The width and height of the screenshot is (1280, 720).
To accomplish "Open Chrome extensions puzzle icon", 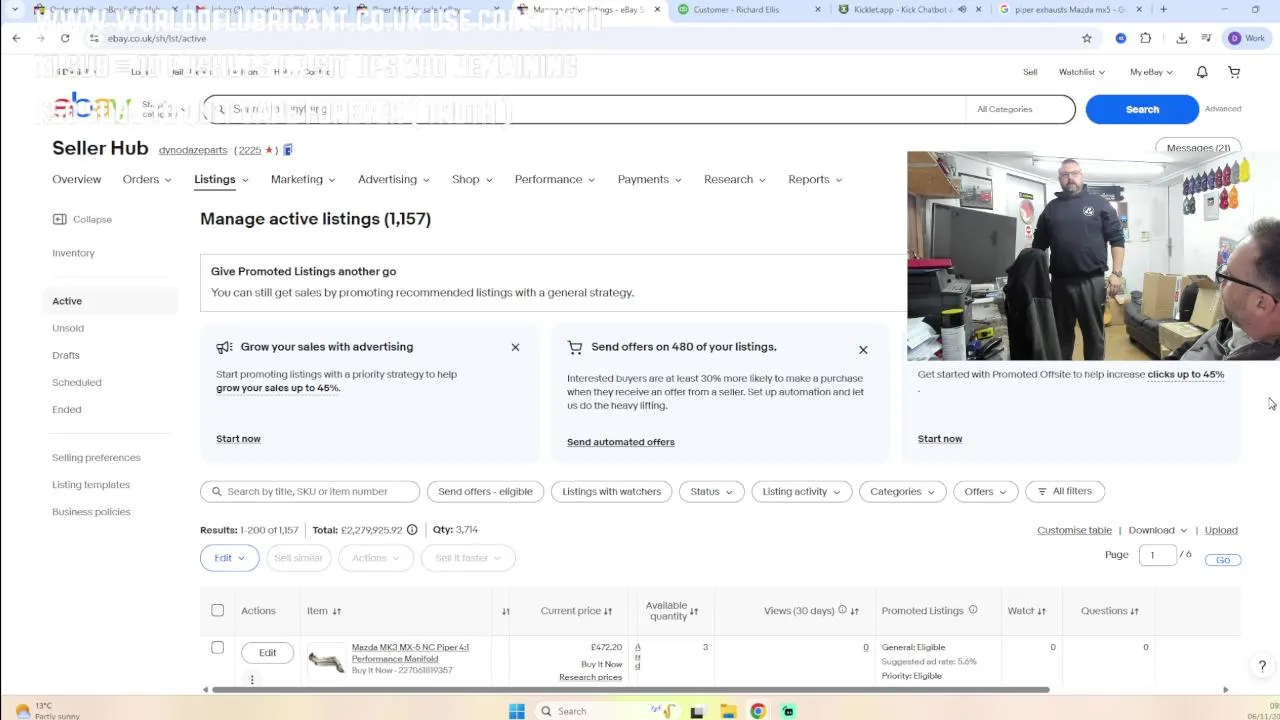I will tap(1146, 38).
